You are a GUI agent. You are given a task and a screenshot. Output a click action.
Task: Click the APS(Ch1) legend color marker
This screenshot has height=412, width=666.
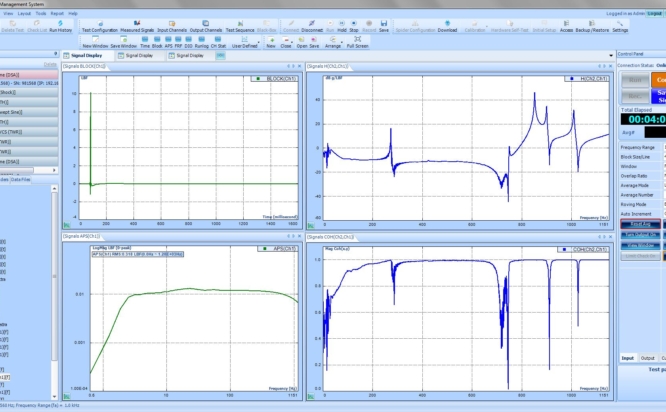tap(265, 248)
